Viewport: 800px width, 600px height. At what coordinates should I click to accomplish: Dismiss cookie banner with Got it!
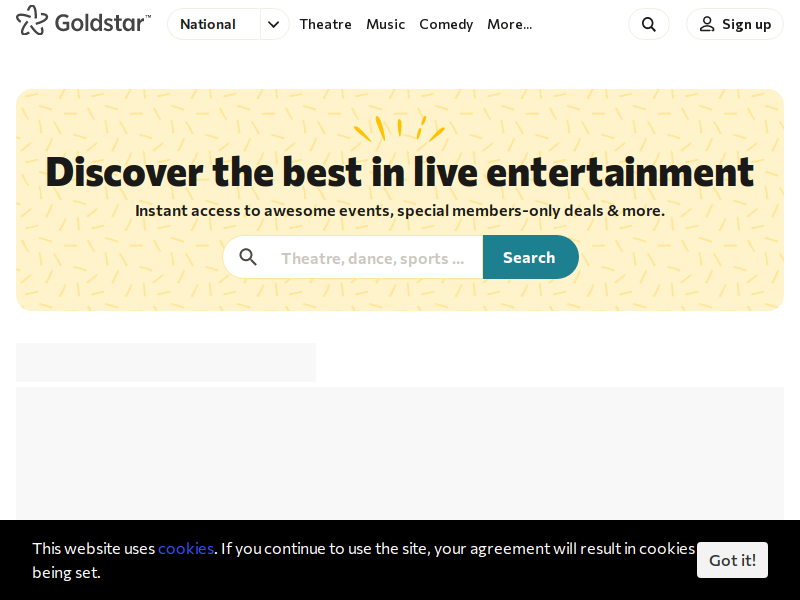[x=732, y=560]
